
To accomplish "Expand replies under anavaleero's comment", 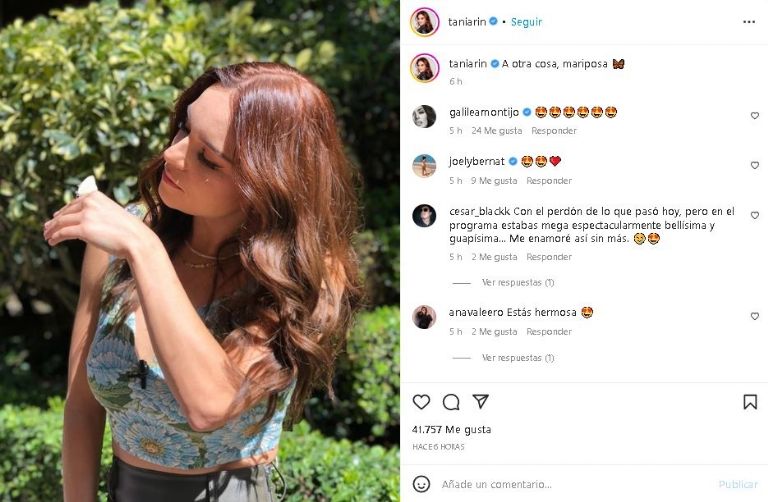I will click(517, 358).
